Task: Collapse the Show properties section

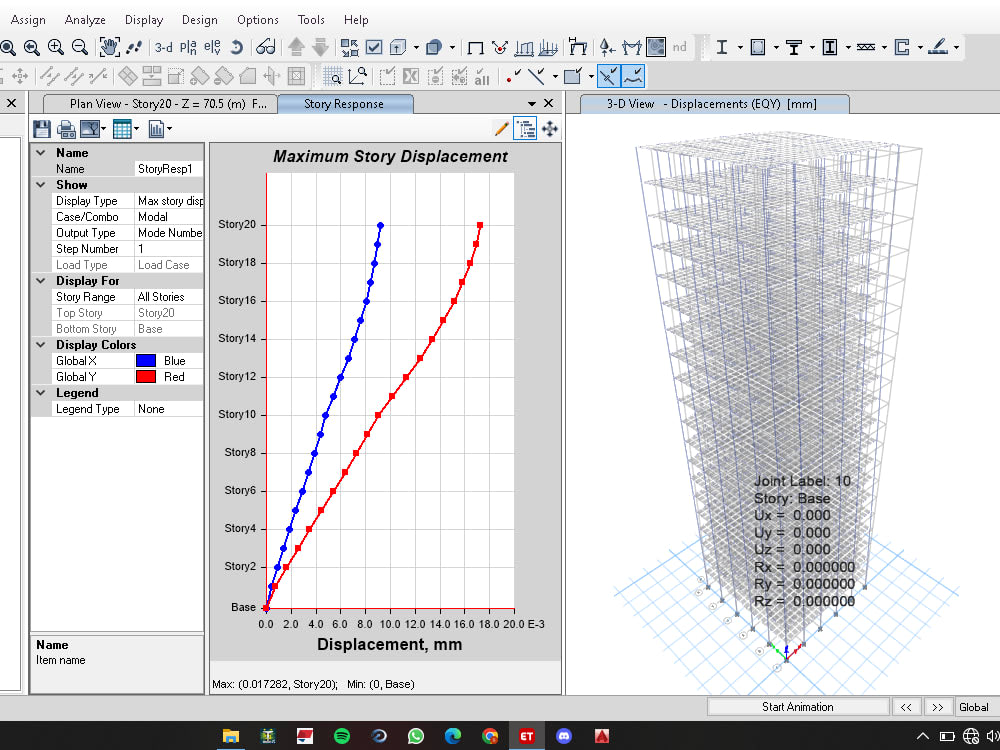Action: click(40, 184)
